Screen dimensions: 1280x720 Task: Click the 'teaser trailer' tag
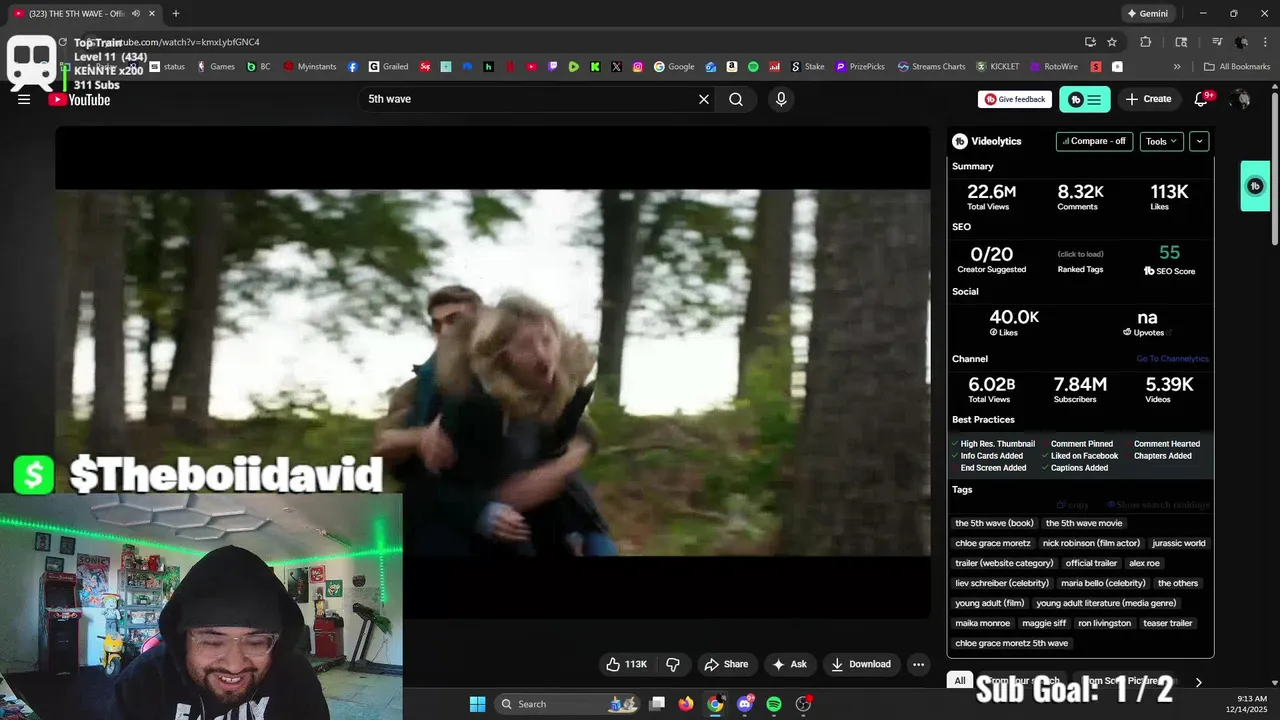(x=1168, y=623)
